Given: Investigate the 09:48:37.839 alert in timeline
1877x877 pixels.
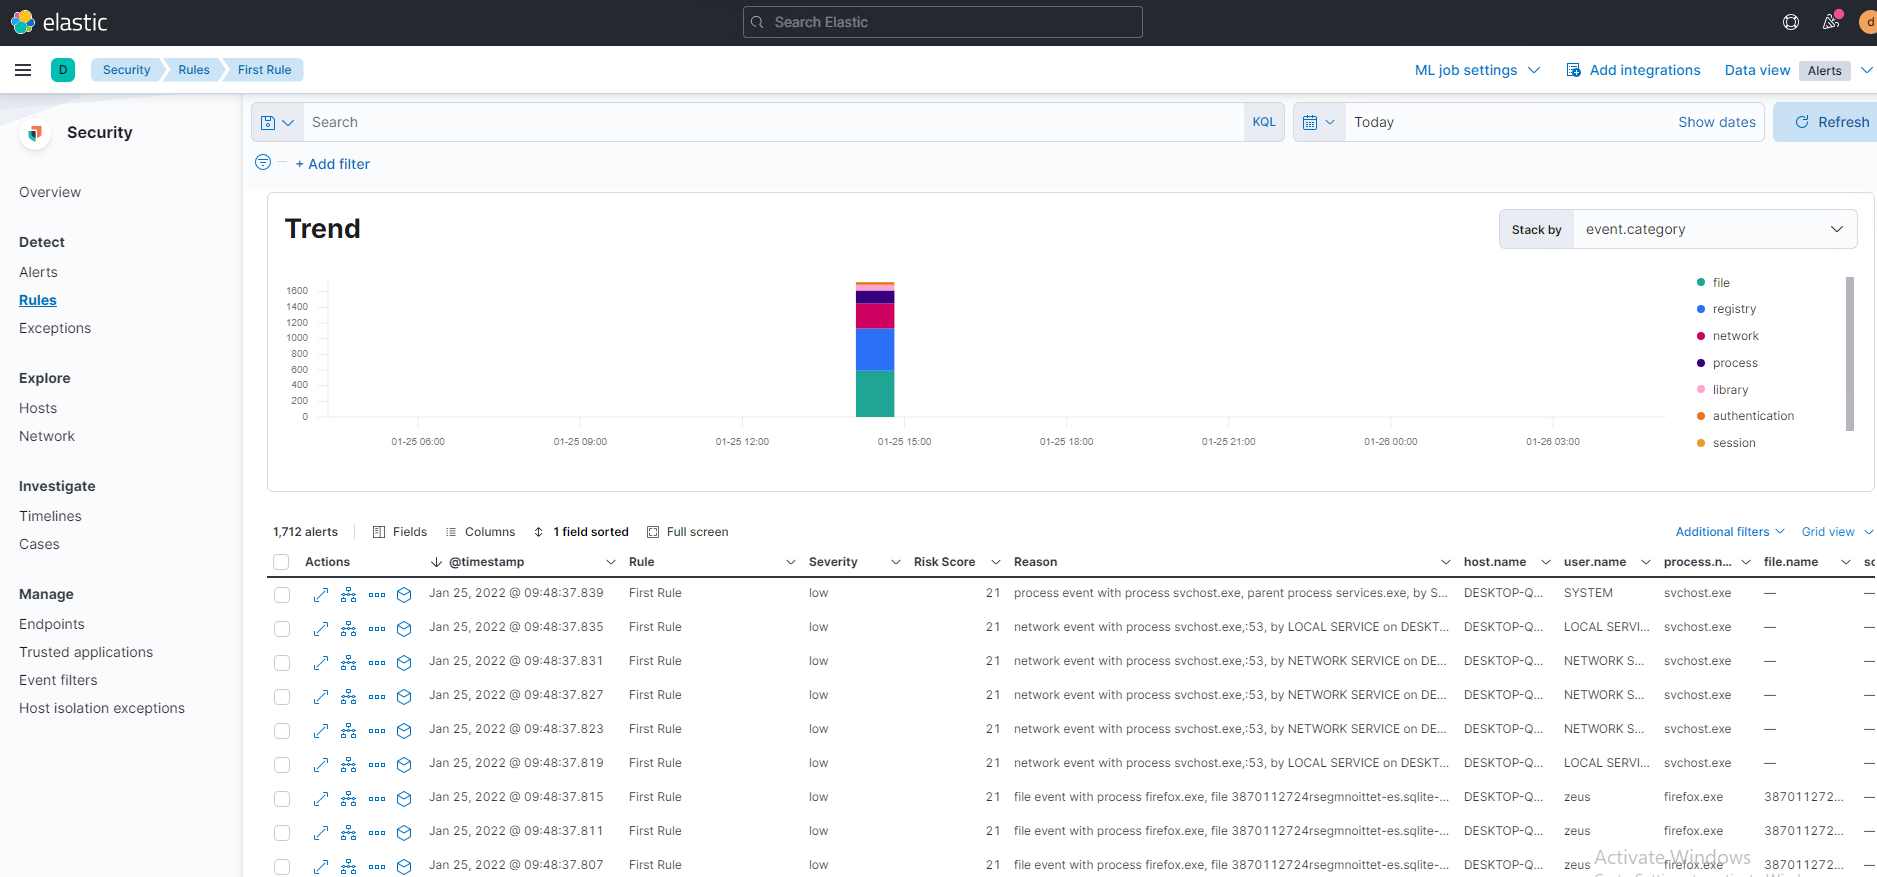Looking at the screenshot, I should [x=404, y=595].
